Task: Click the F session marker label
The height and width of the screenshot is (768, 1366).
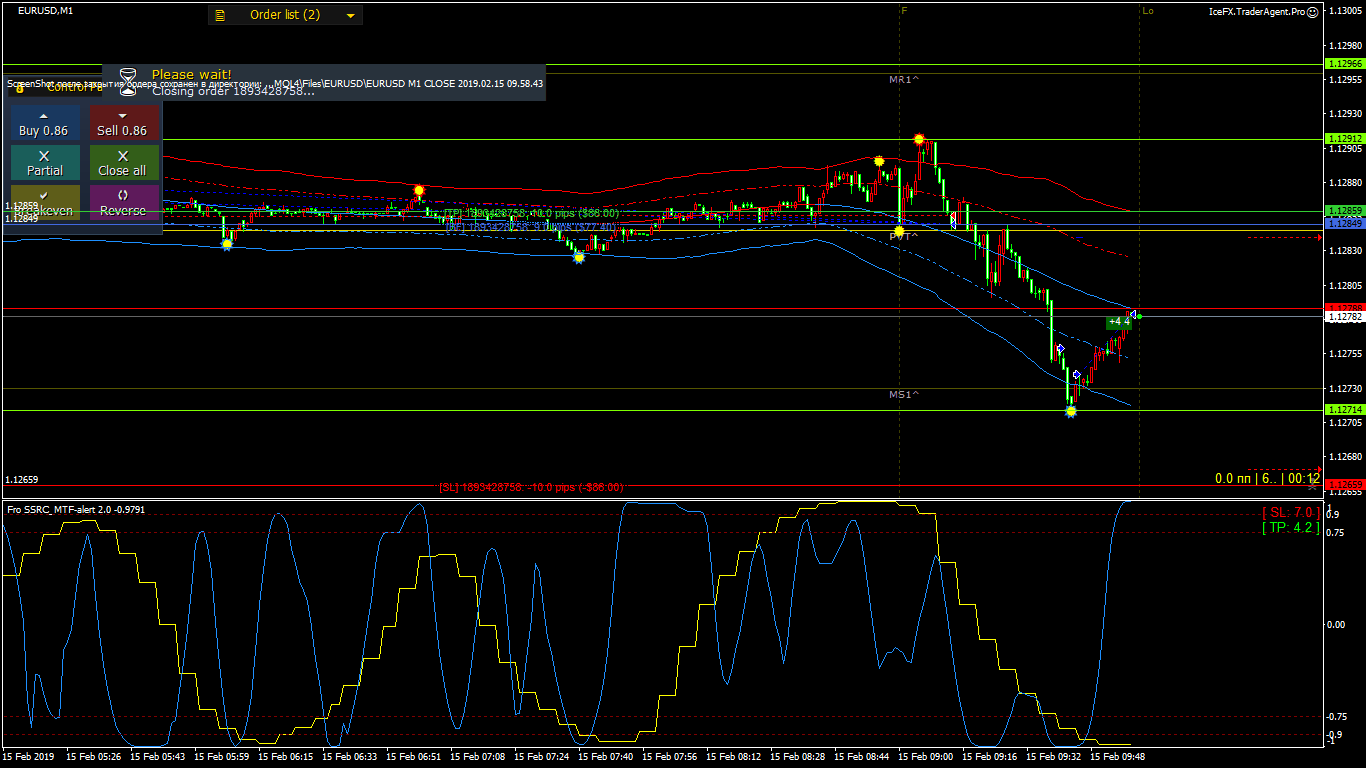Action: pos(904,10)
